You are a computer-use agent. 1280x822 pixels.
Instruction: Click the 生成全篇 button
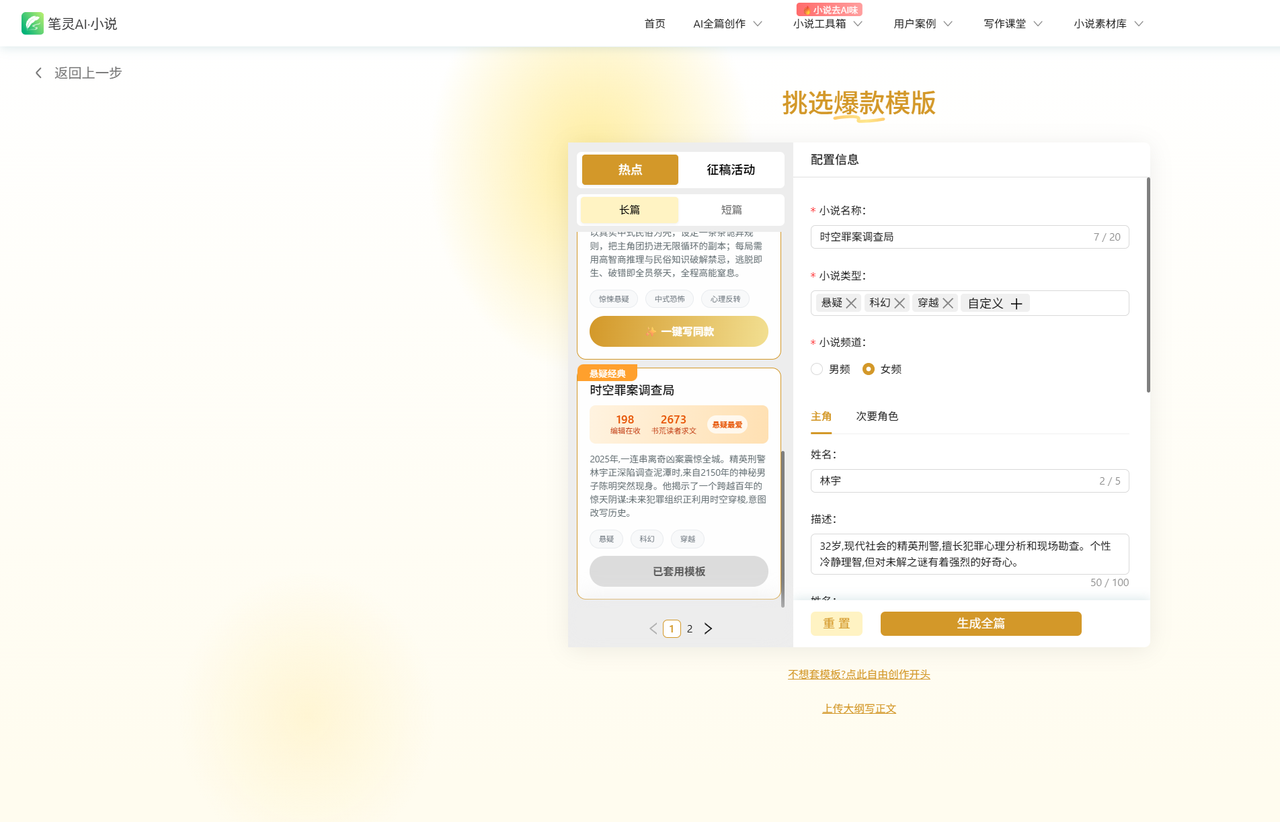[x=981, y=624]
